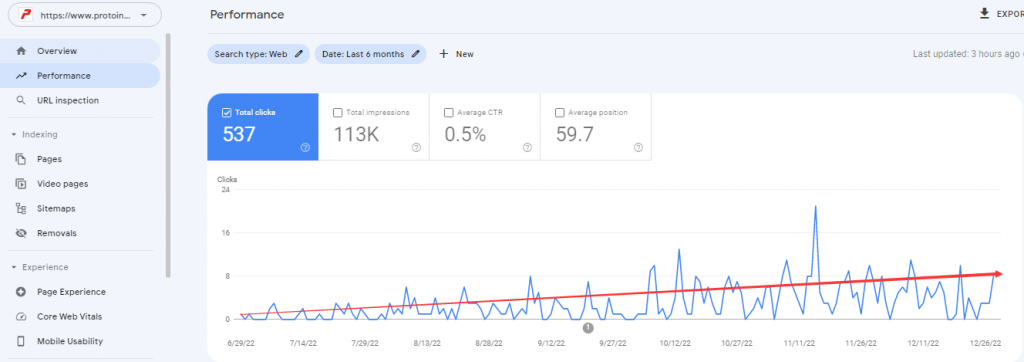Click the Pages document icon
This screenshot has height=362, width=1024.
click(22, 159)
